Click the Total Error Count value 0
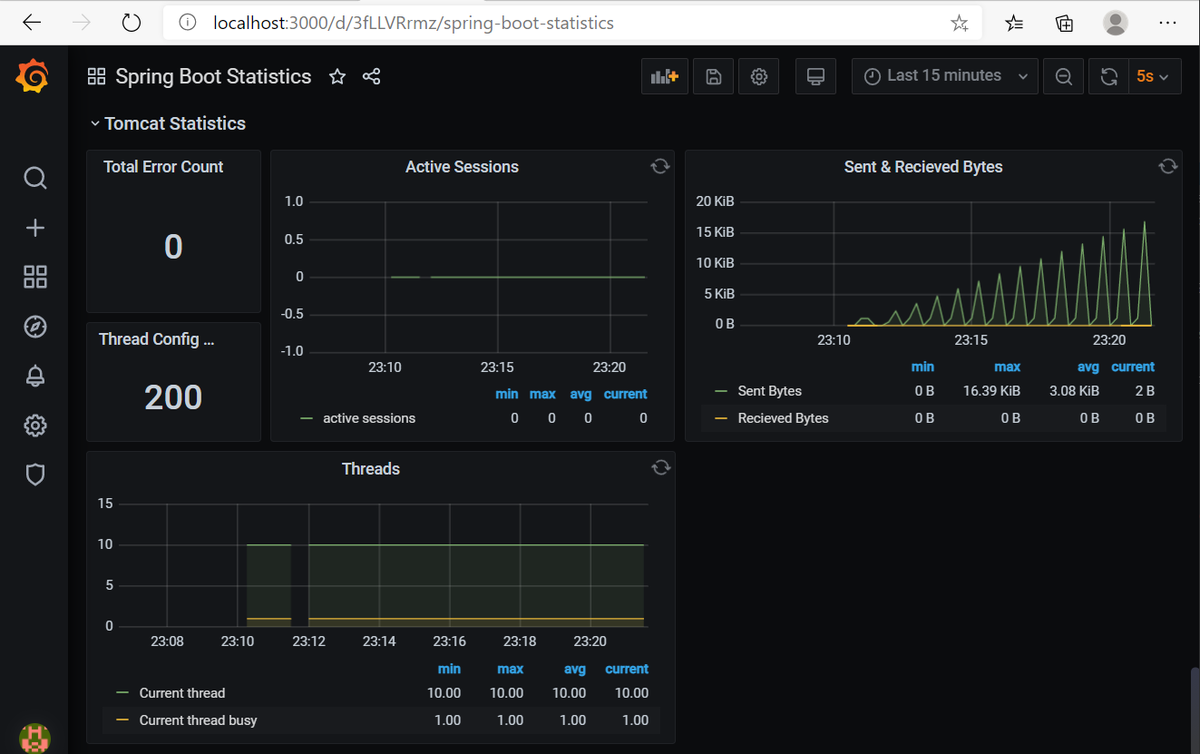Viewport: 1200px width, 754px height. coord(173,246)
